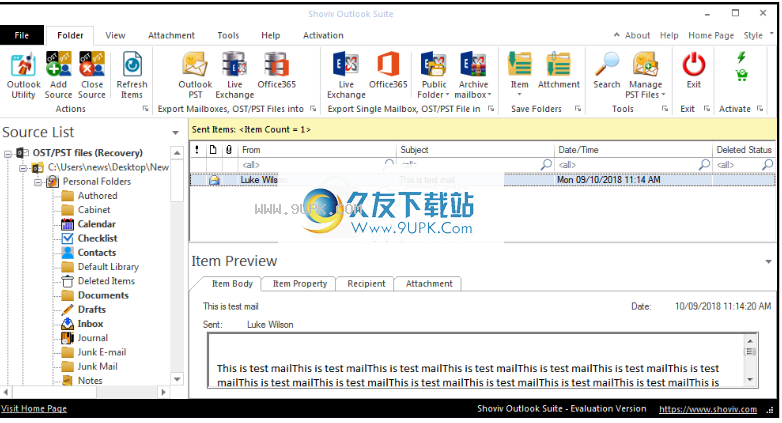
Task: Open the Help ribbon tab
Action: click(270, 35)
